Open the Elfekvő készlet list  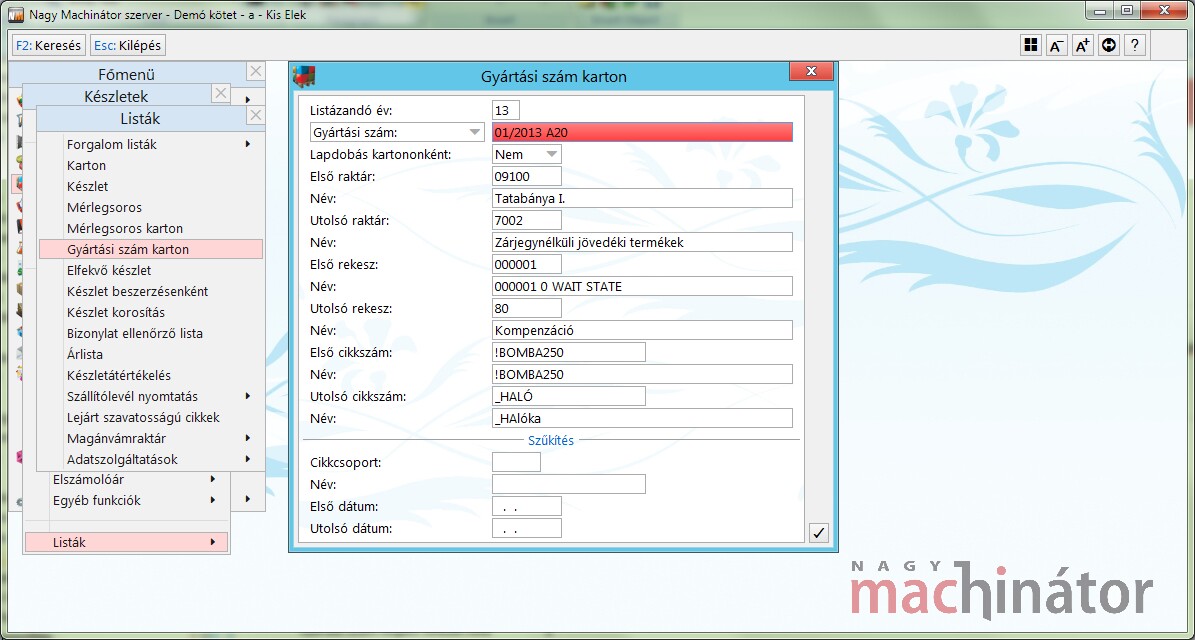click(108, 270)
